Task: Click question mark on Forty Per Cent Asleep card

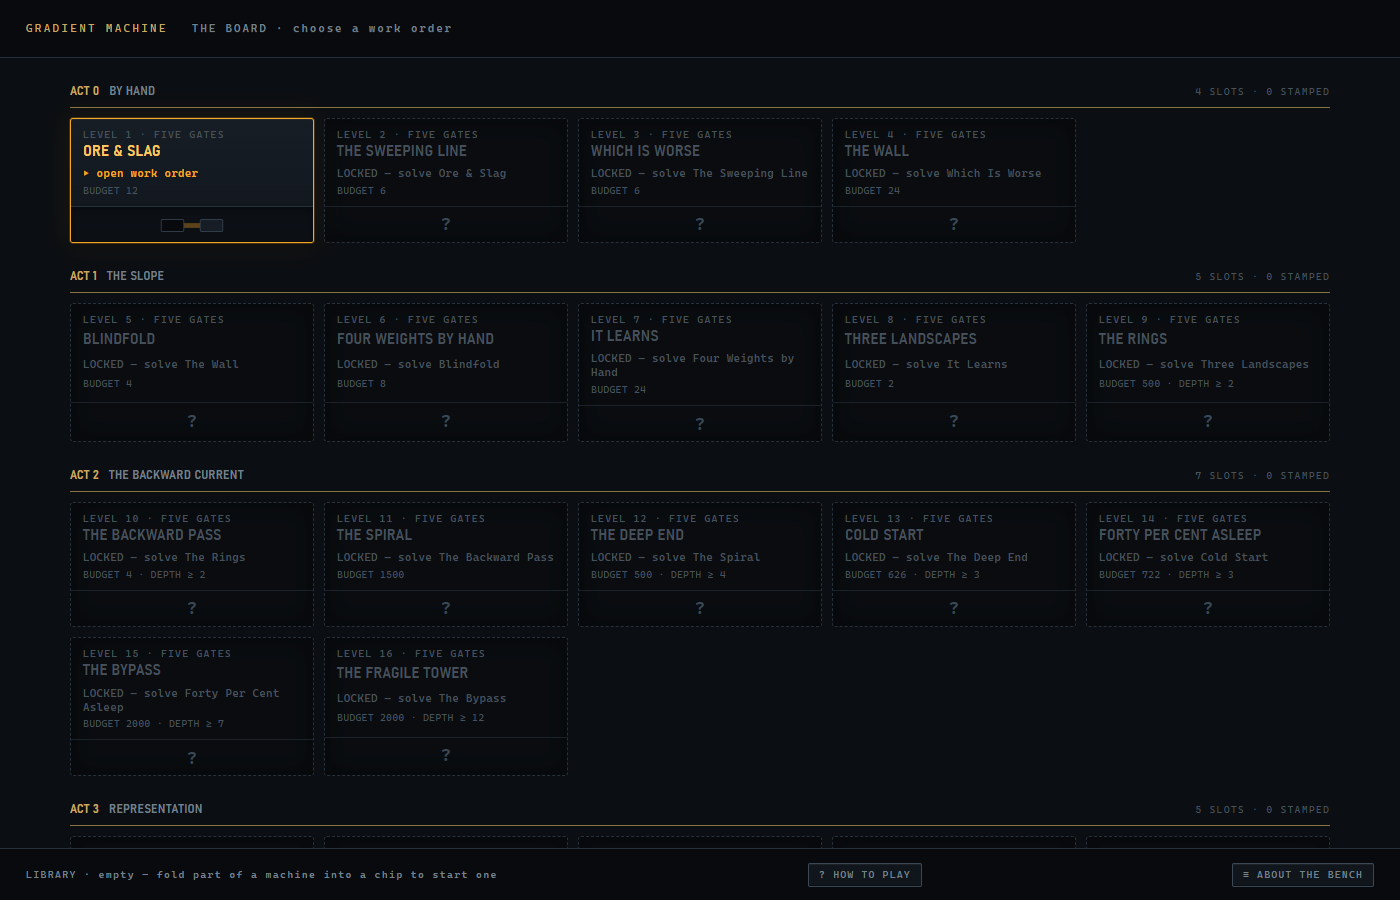Action: 1208,608
